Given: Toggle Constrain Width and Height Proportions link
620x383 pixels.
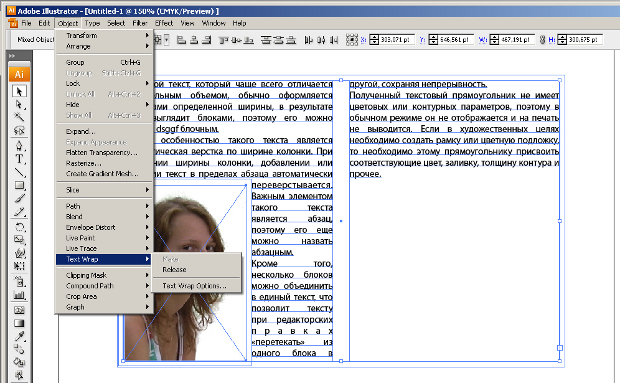Looking at the screenshot, I should click(542, 40).
